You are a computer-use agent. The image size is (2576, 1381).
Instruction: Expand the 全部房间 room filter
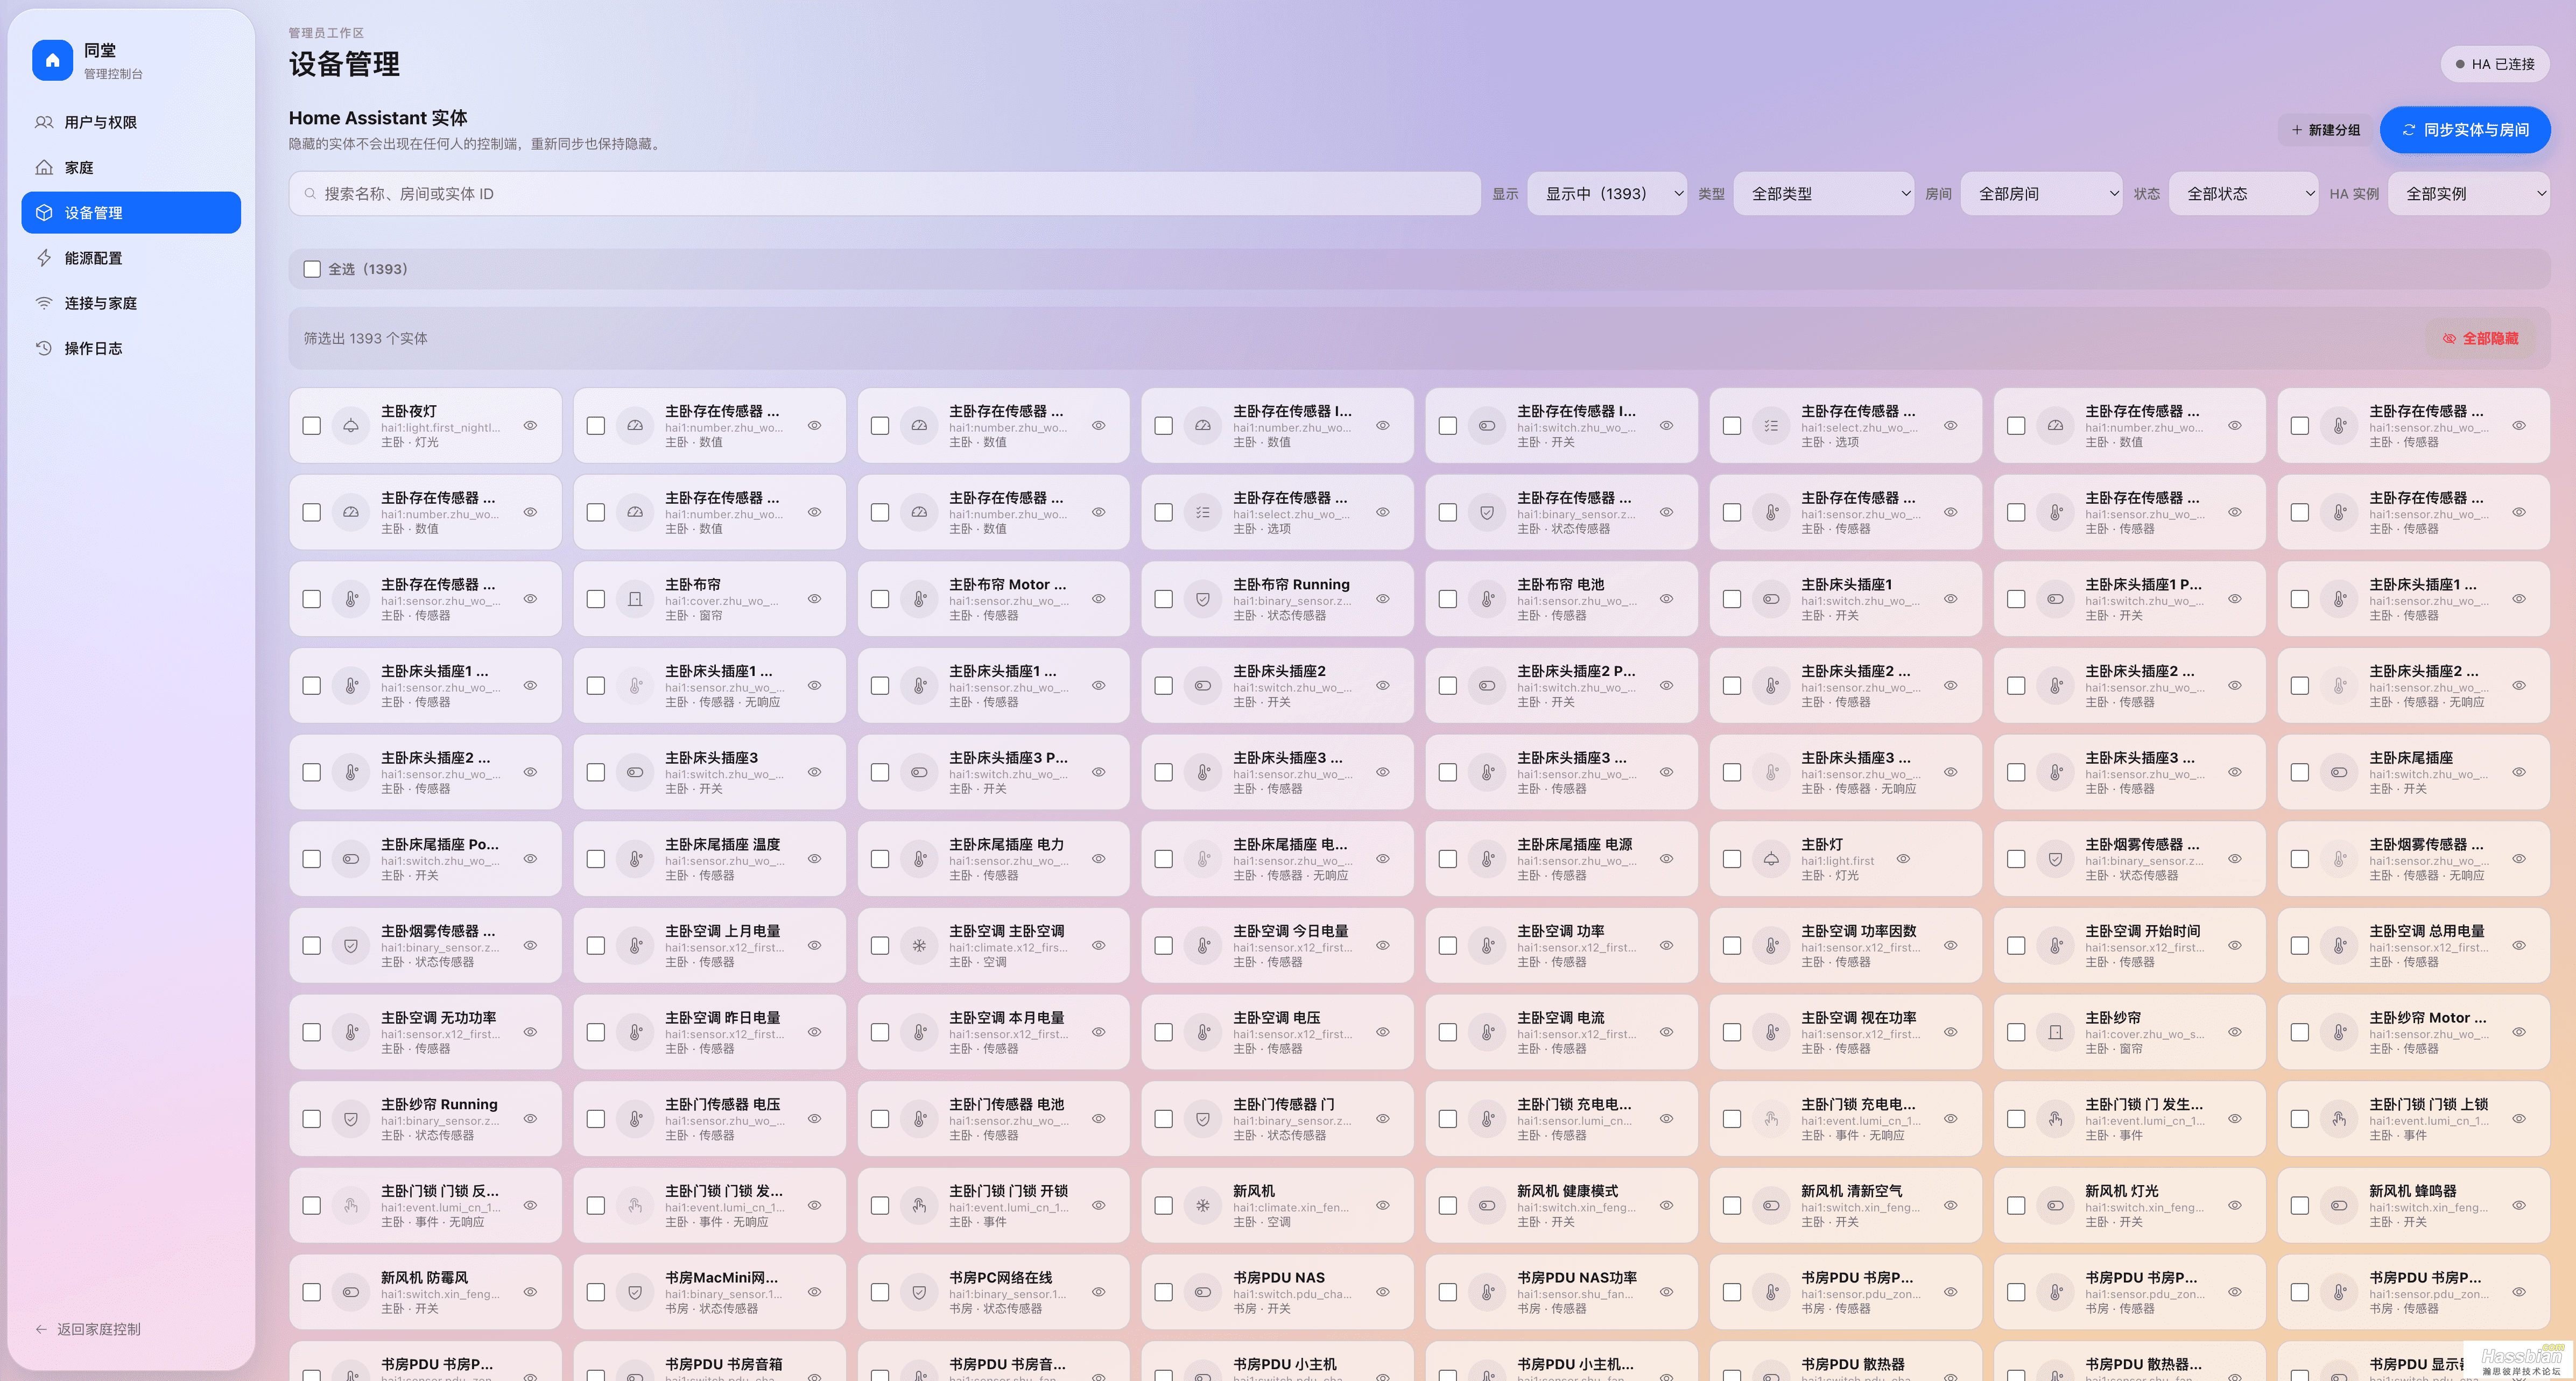pyautogui.click(x=2042, y=194)
